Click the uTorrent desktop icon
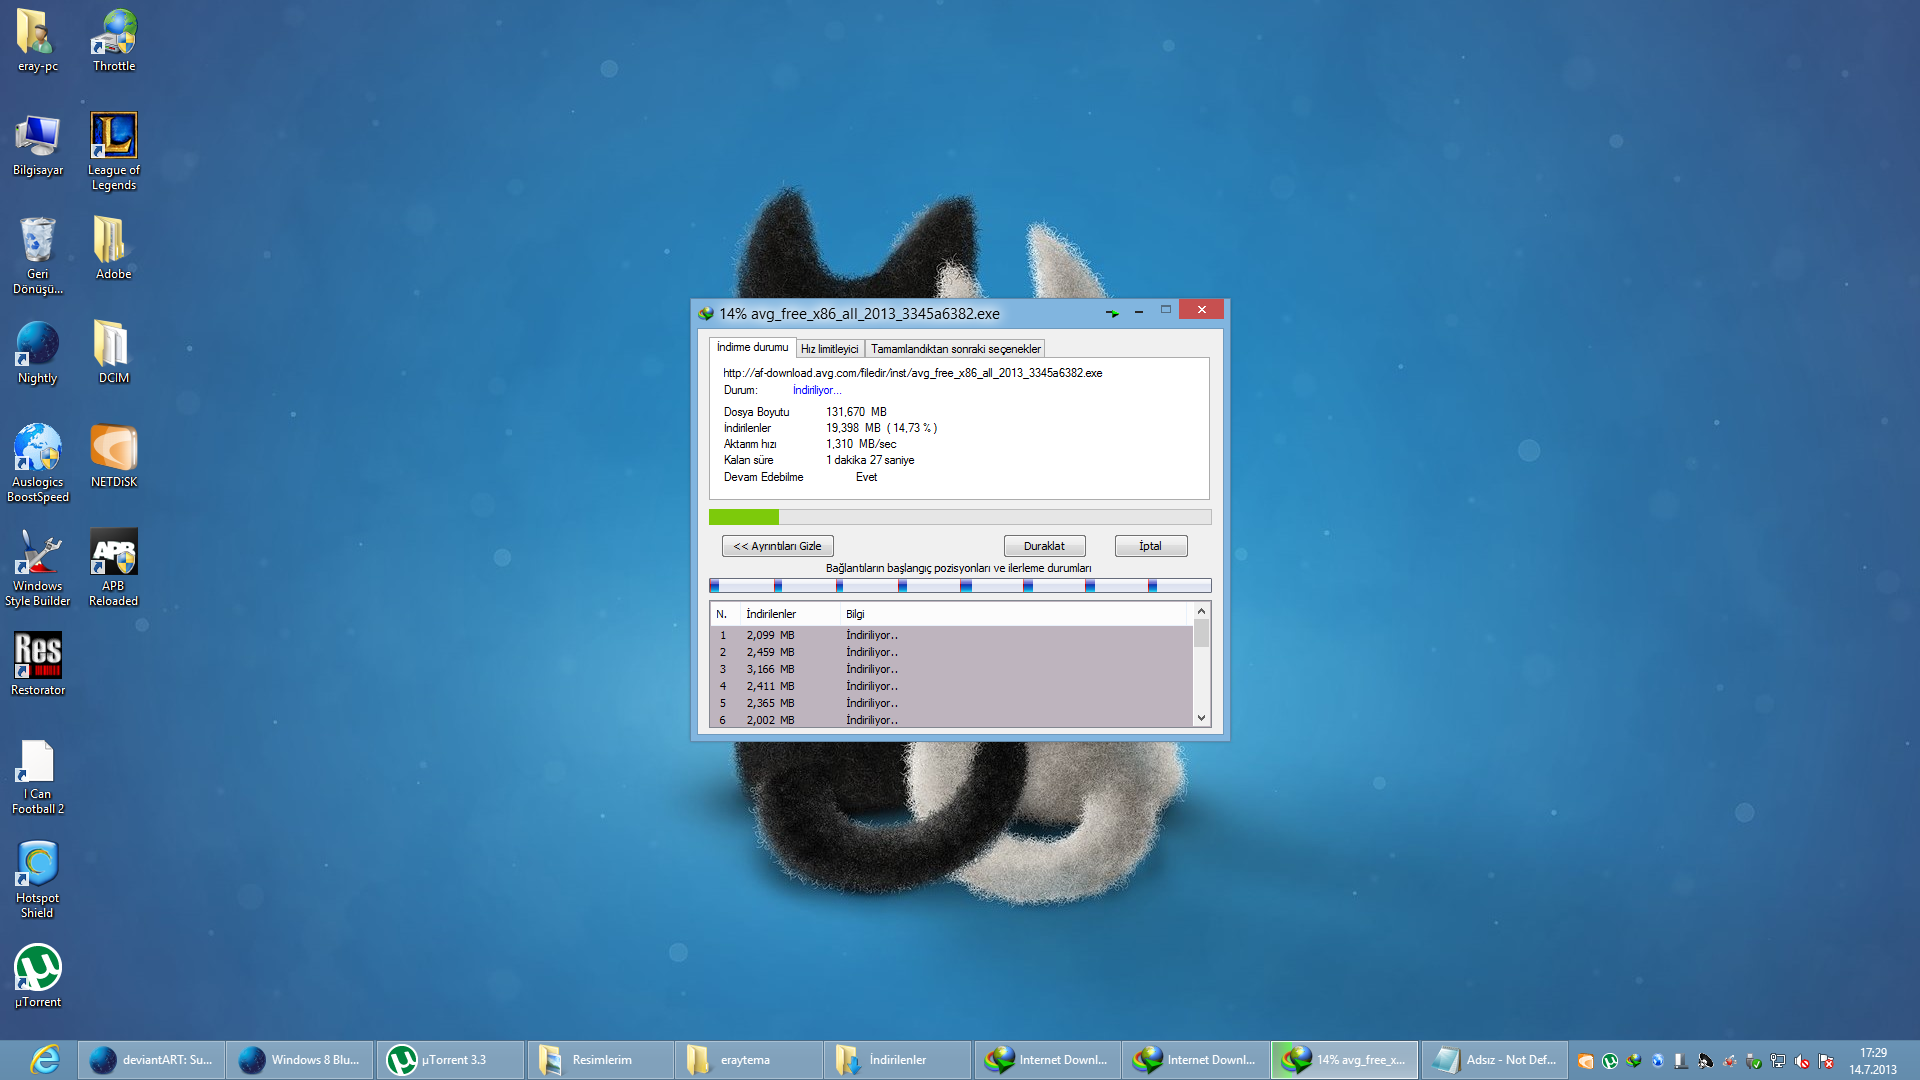The width and height of the screenshot is (1920, 1080). click(x=36, y=973)
